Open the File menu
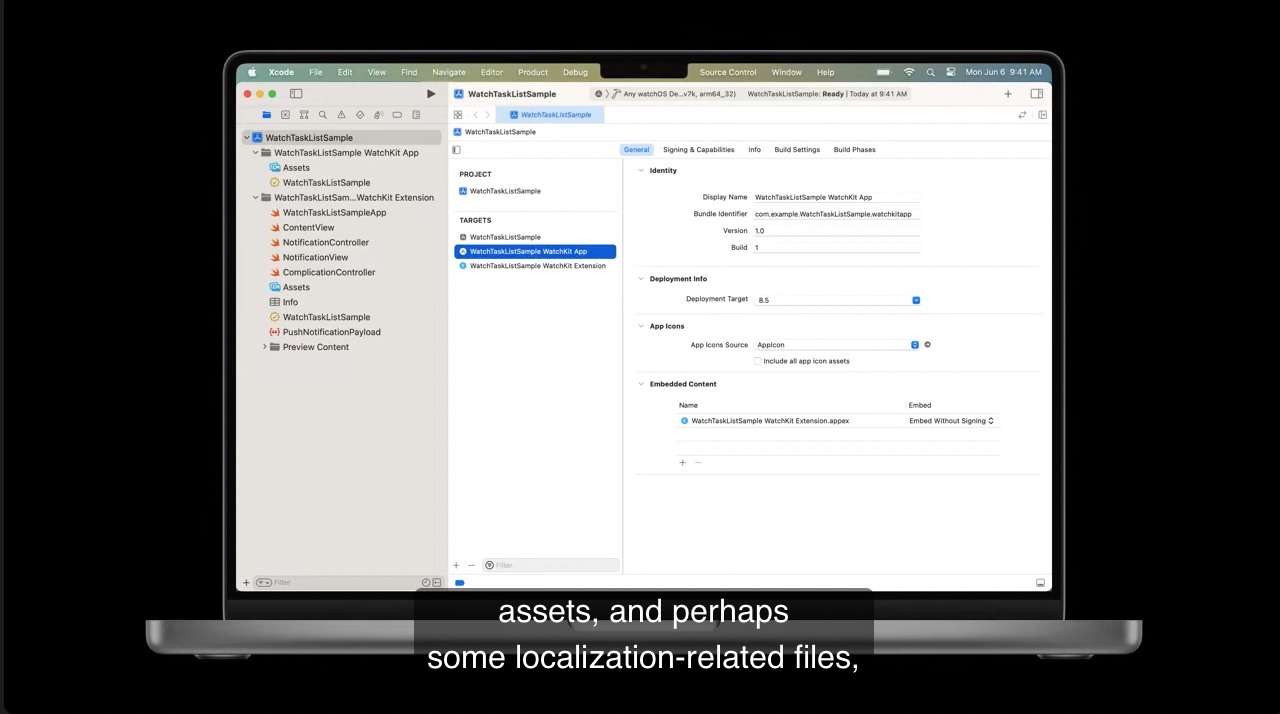The width and height of the screenshot is (1280, 714). (316, 72)
